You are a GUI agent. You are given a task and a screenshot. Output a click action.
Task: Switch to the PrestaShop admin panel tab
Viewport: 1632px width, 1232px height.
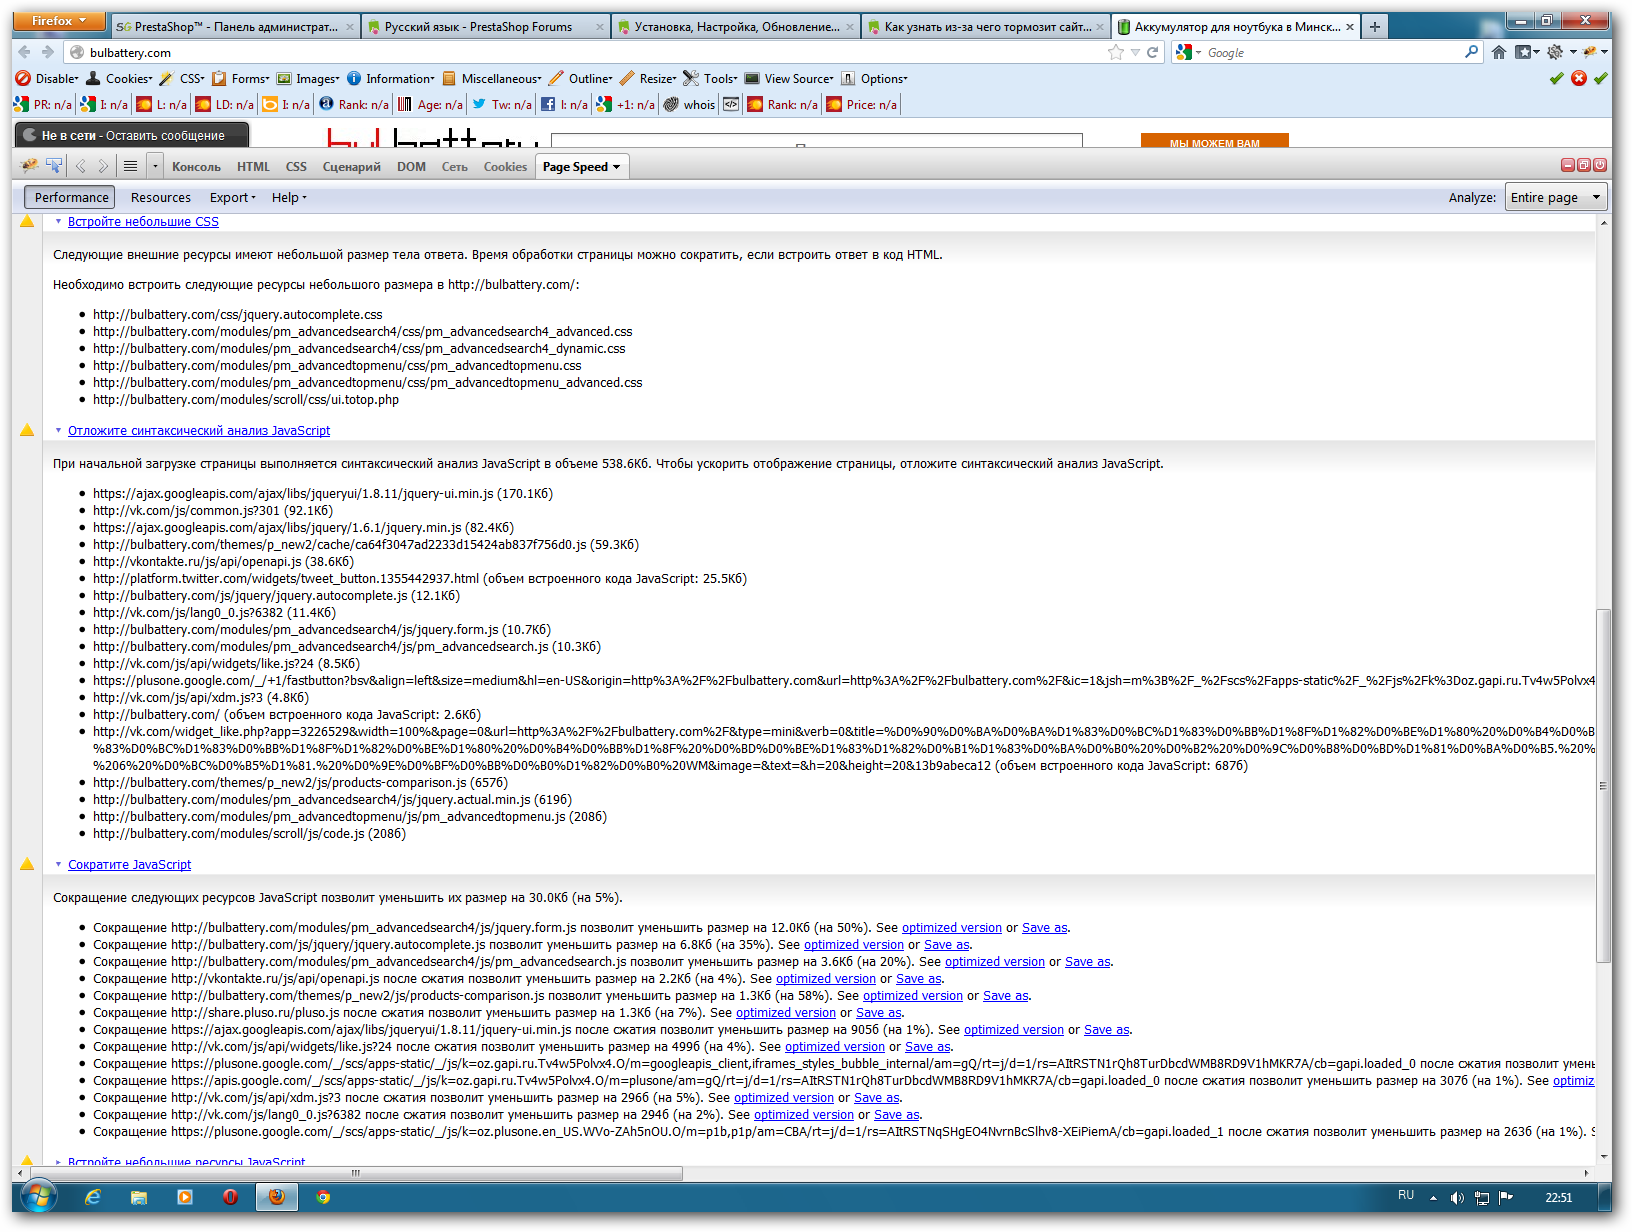[x=234, y=27]
